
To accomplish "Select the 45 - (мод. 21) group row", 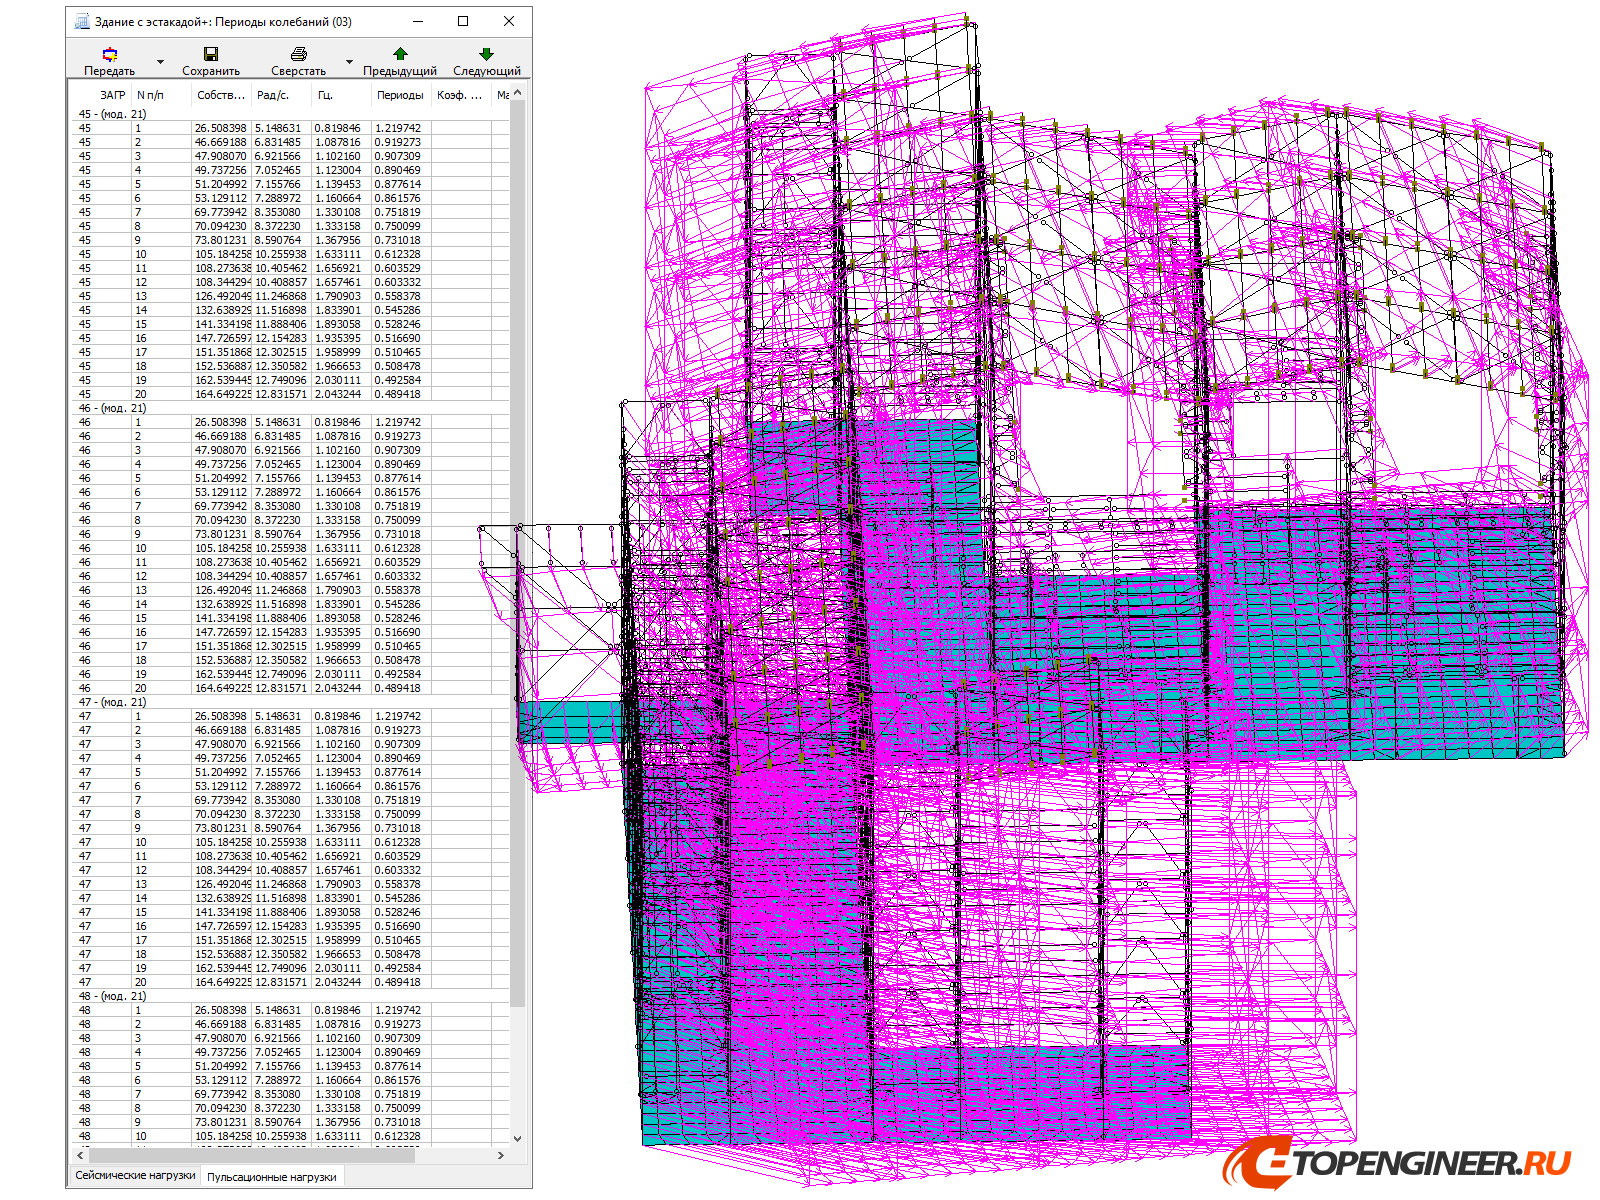I will click(x=113, y=114).
